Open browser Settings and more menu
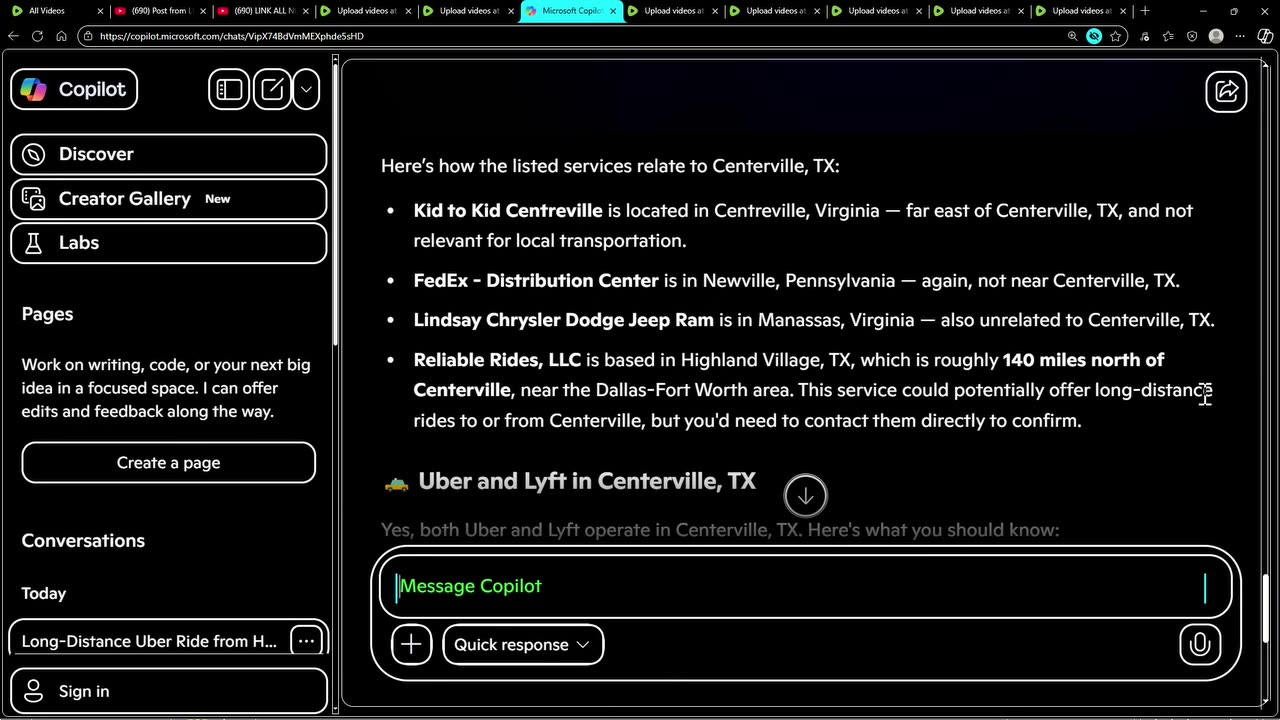The image size is (1280, 720). point(1241,36)
